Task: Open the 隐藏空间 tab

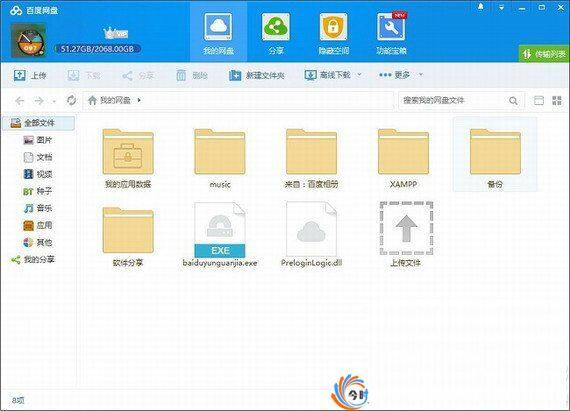Action: tap(333, 33)
